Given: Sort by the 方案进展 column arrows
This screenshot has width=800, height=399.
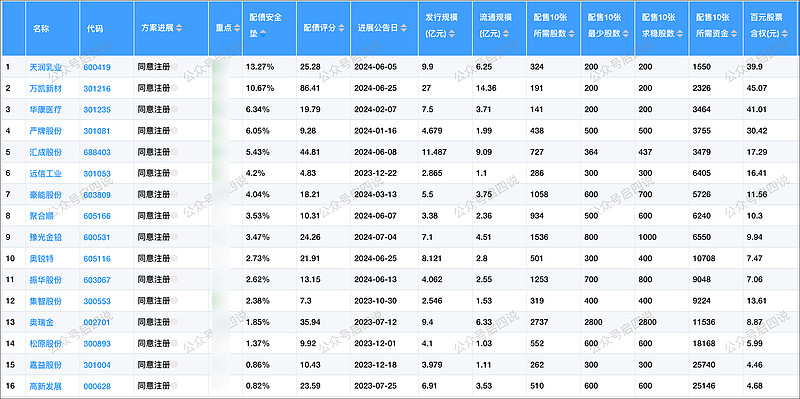Looking at the screenshot, I should pos(179,28).
